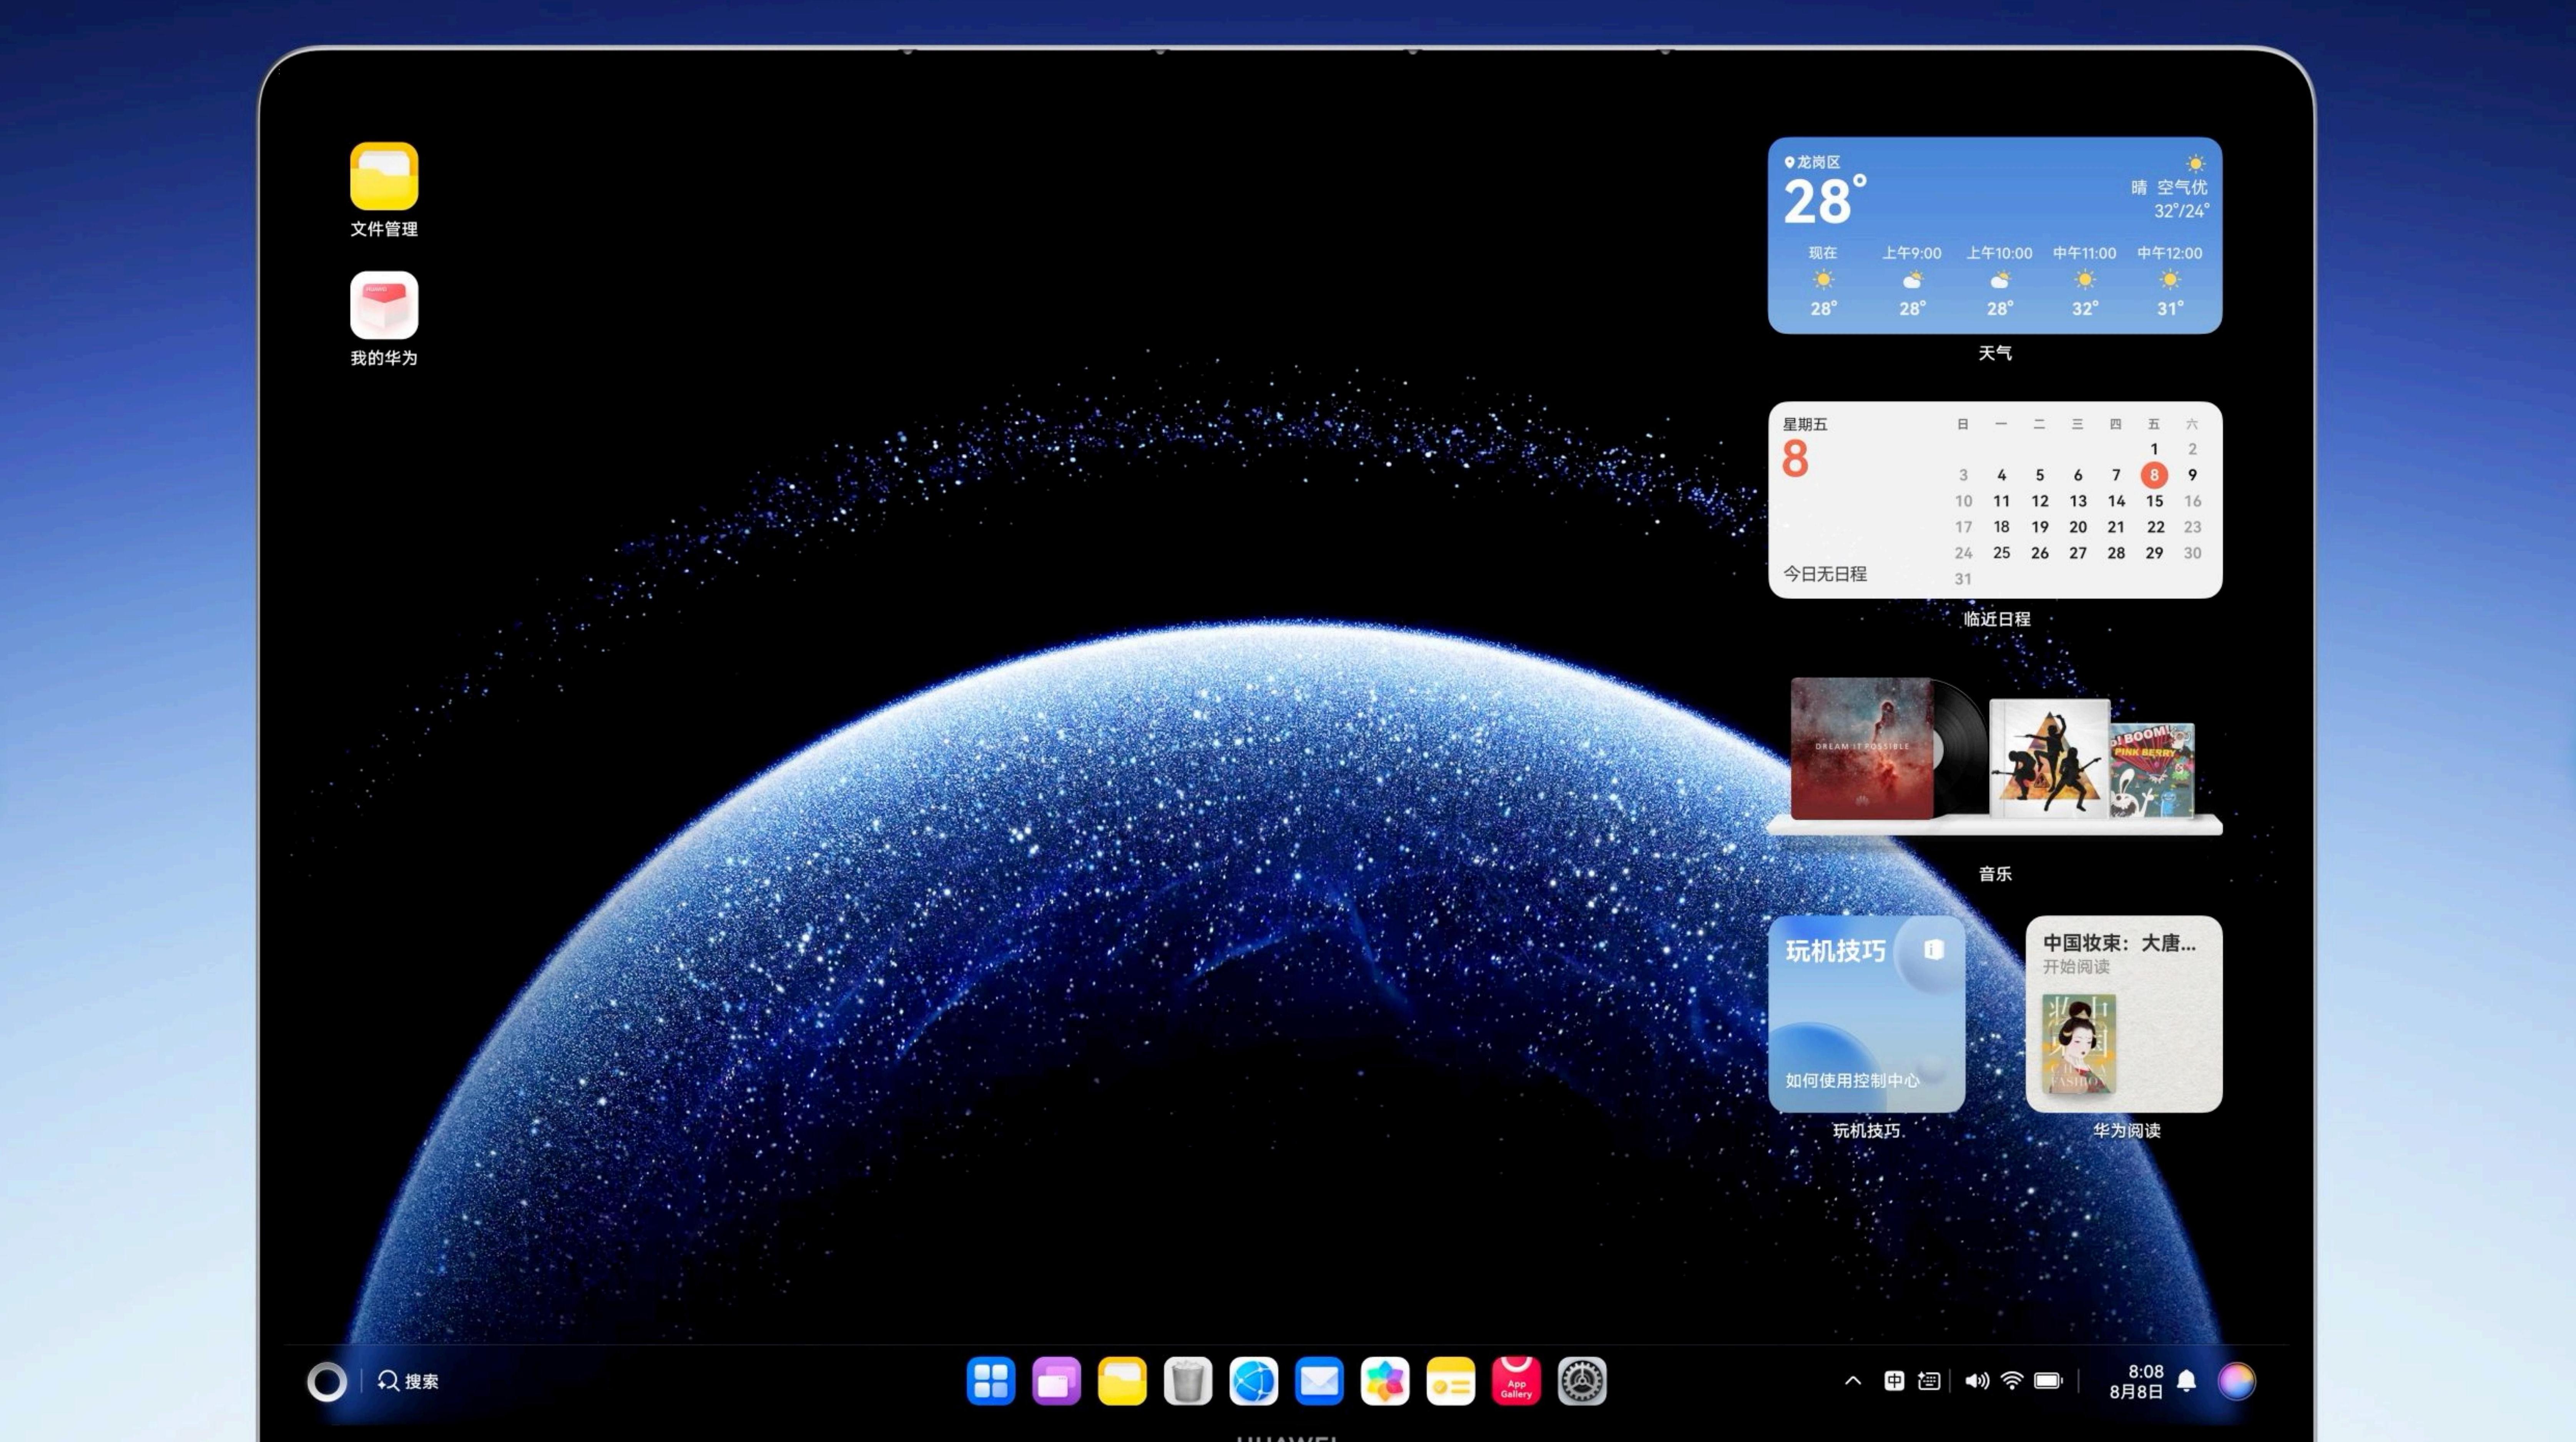Open the yellow notes icon in dock
2576x1442 pixels.
point(1451,1381)
